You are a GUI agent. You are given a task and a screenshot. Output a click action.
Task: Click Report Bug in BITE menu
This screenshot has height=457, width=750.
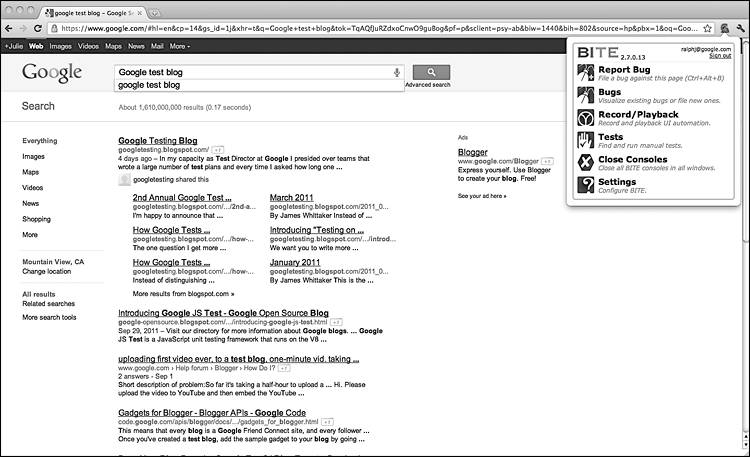click(x=624, y=69)
